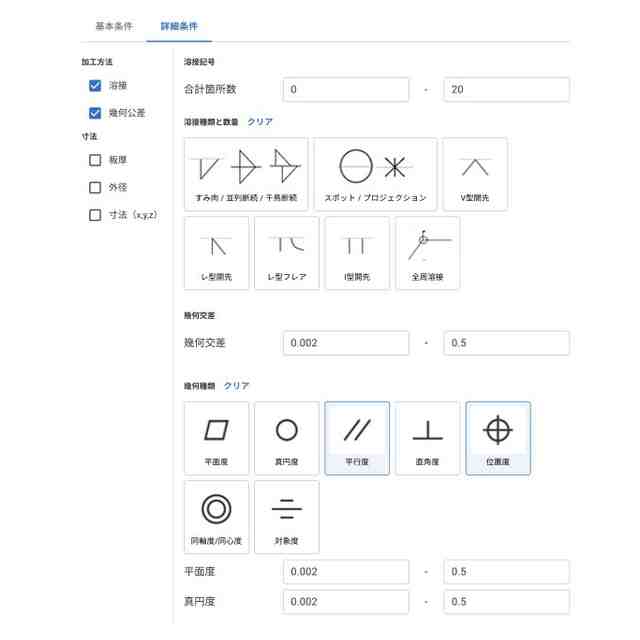The height and width of the screenshot is (640, 640).
Task: Pick the 対象度 symmetry symbol
Action: click(287, 517)
